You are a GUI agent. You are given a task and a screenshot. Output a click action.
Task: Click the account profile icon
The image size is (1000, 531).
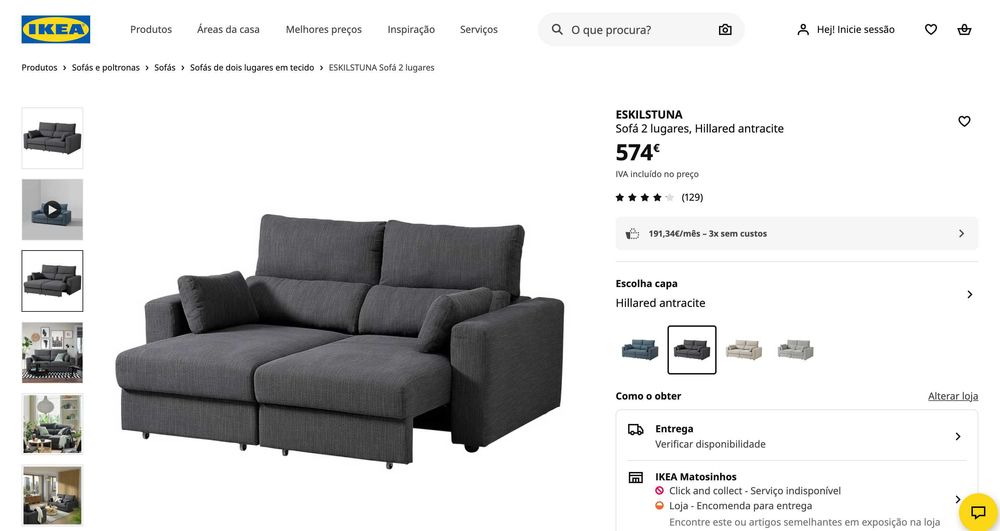(803, 29)
